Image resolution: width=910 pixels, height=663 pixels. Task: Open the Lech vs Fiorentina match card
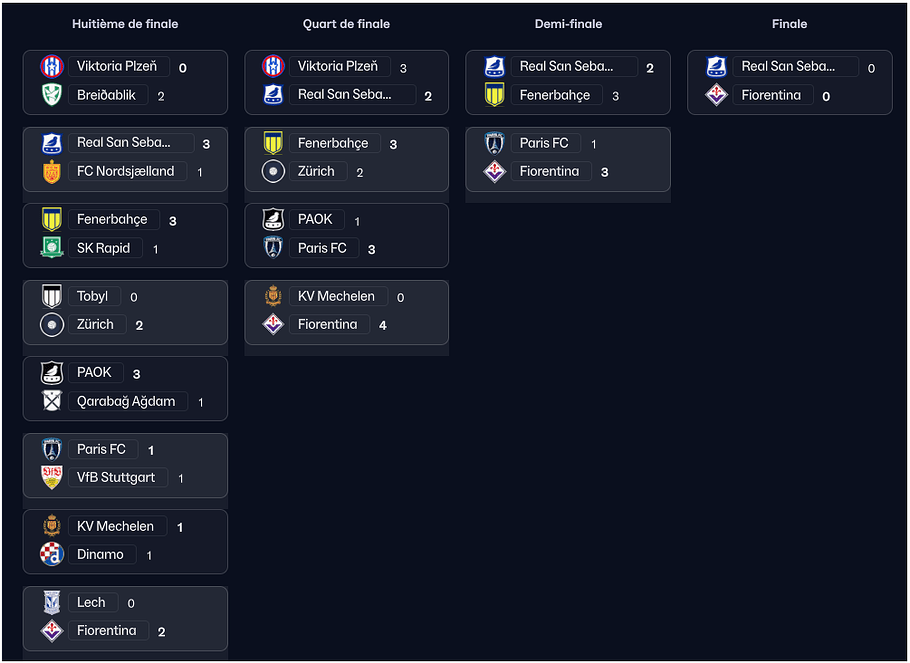click(x=125, y=618)
